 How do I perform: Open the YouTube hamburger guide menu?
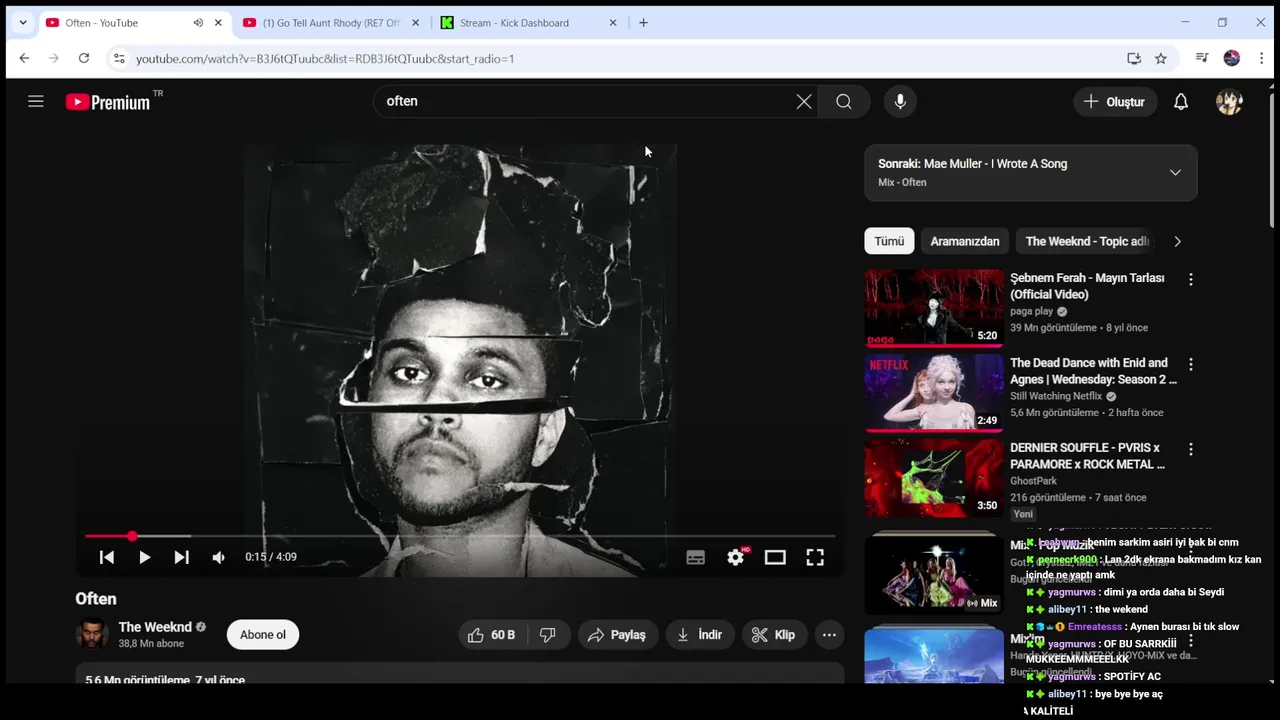click(36, 101)
